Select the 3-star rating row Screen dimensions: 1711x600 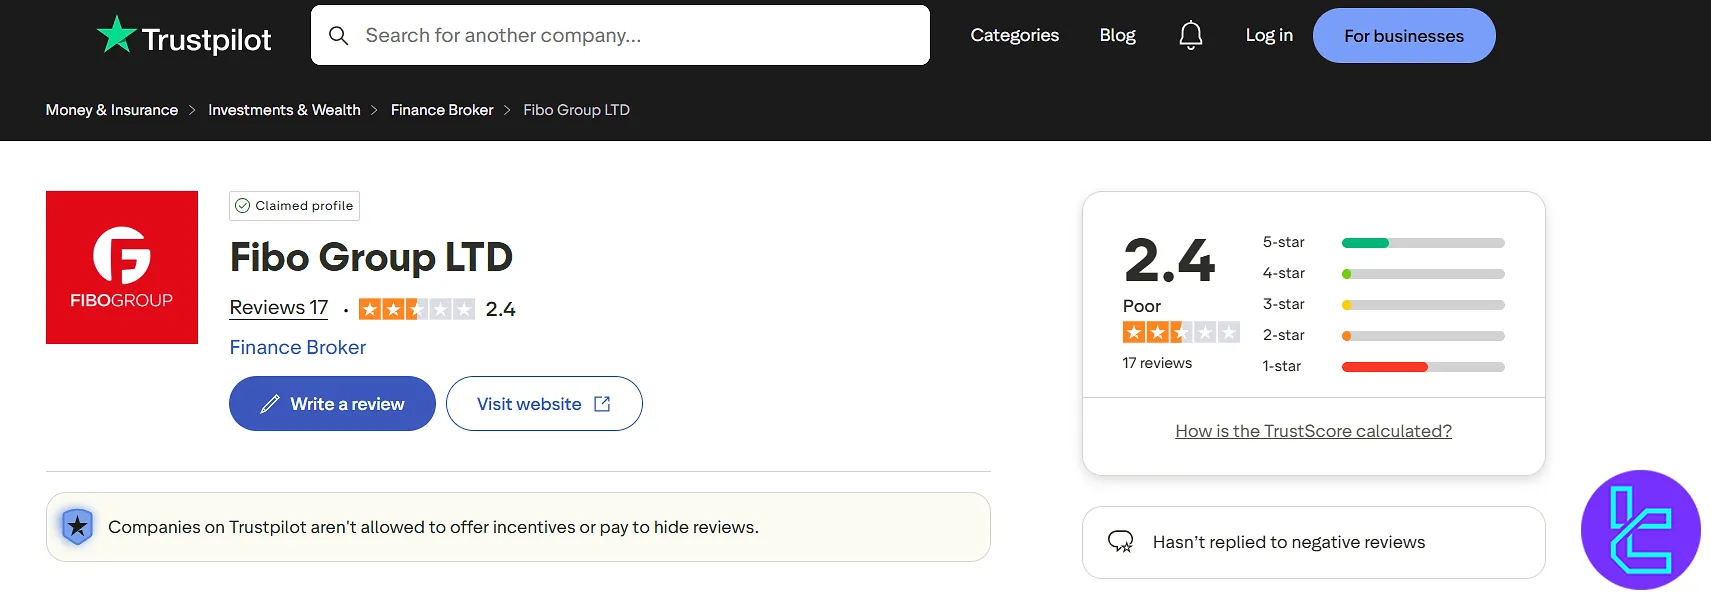[x=1383, y=305]
